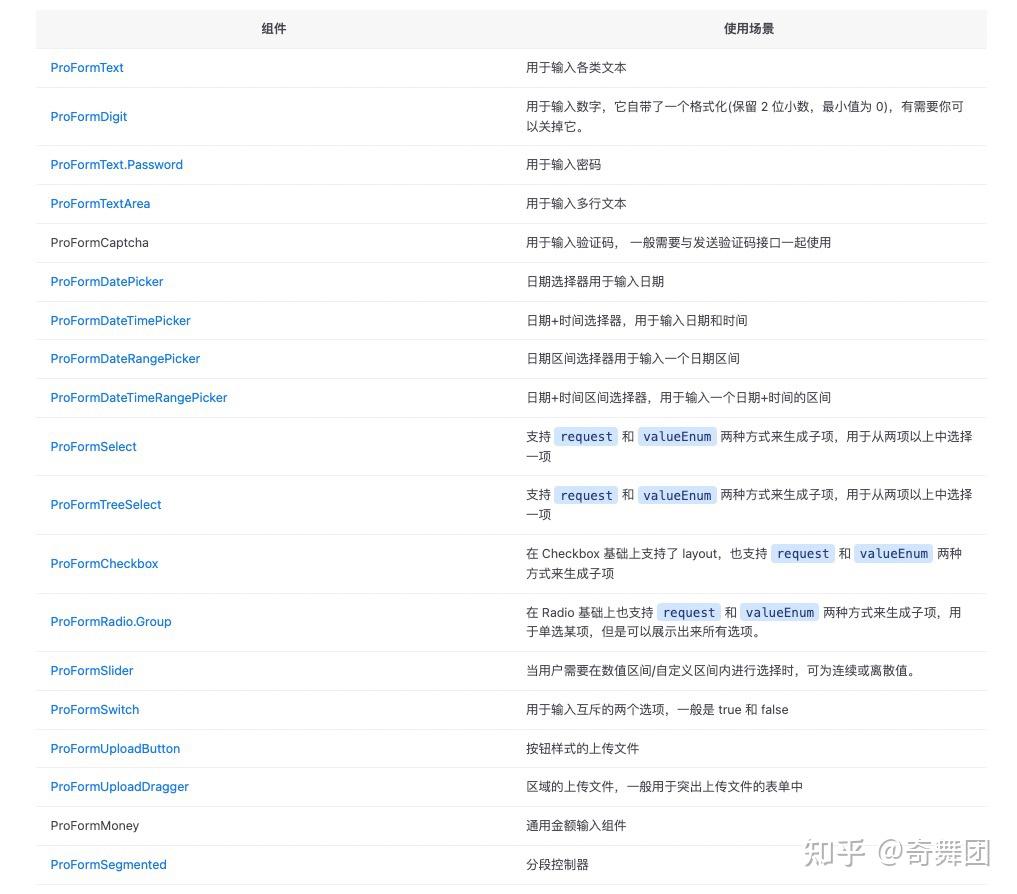The image size is (1017, 894).
Task: Open the ProFormSlider component link
Action: click(x=92, y=670)
